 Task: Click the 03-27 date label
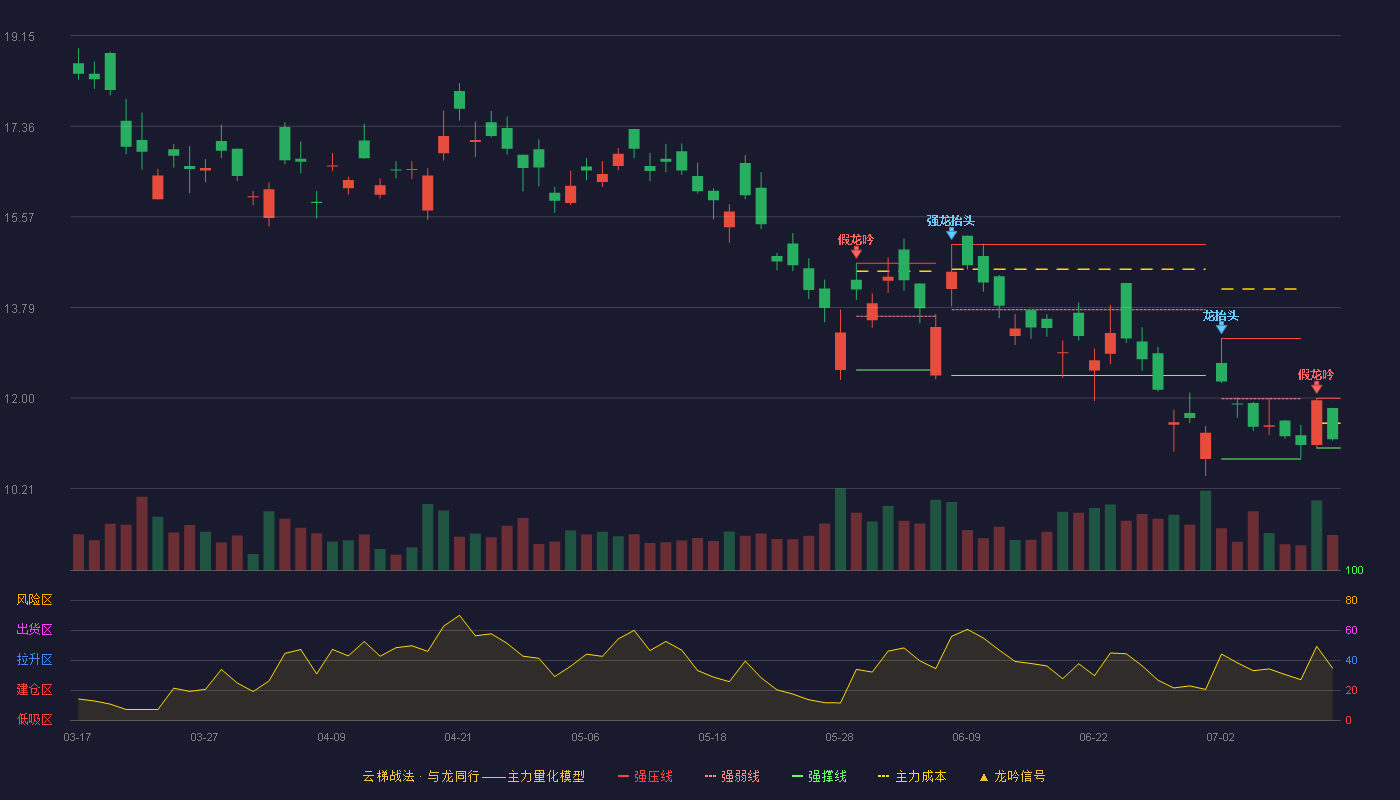coord(204,737)
